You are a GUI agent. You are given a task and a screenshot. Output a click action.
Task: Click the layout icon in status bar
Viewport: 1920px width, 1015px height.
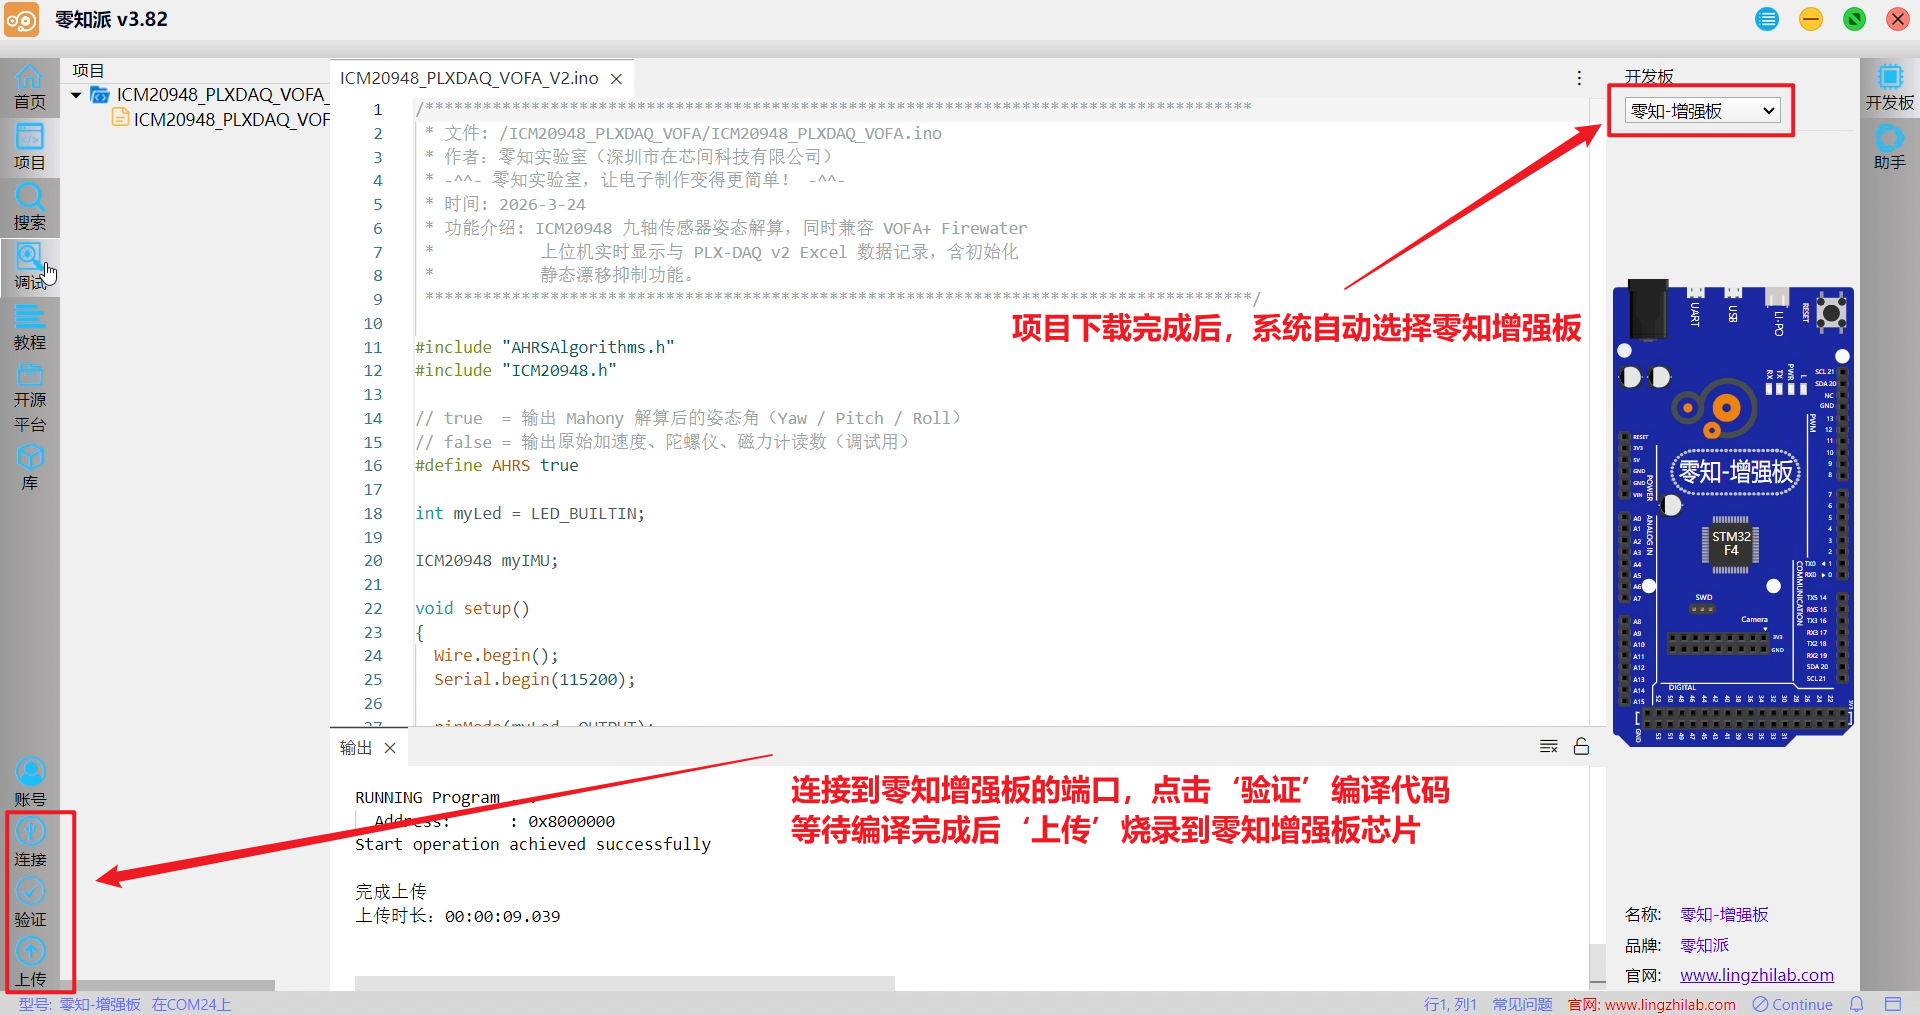point(1893,1004)
